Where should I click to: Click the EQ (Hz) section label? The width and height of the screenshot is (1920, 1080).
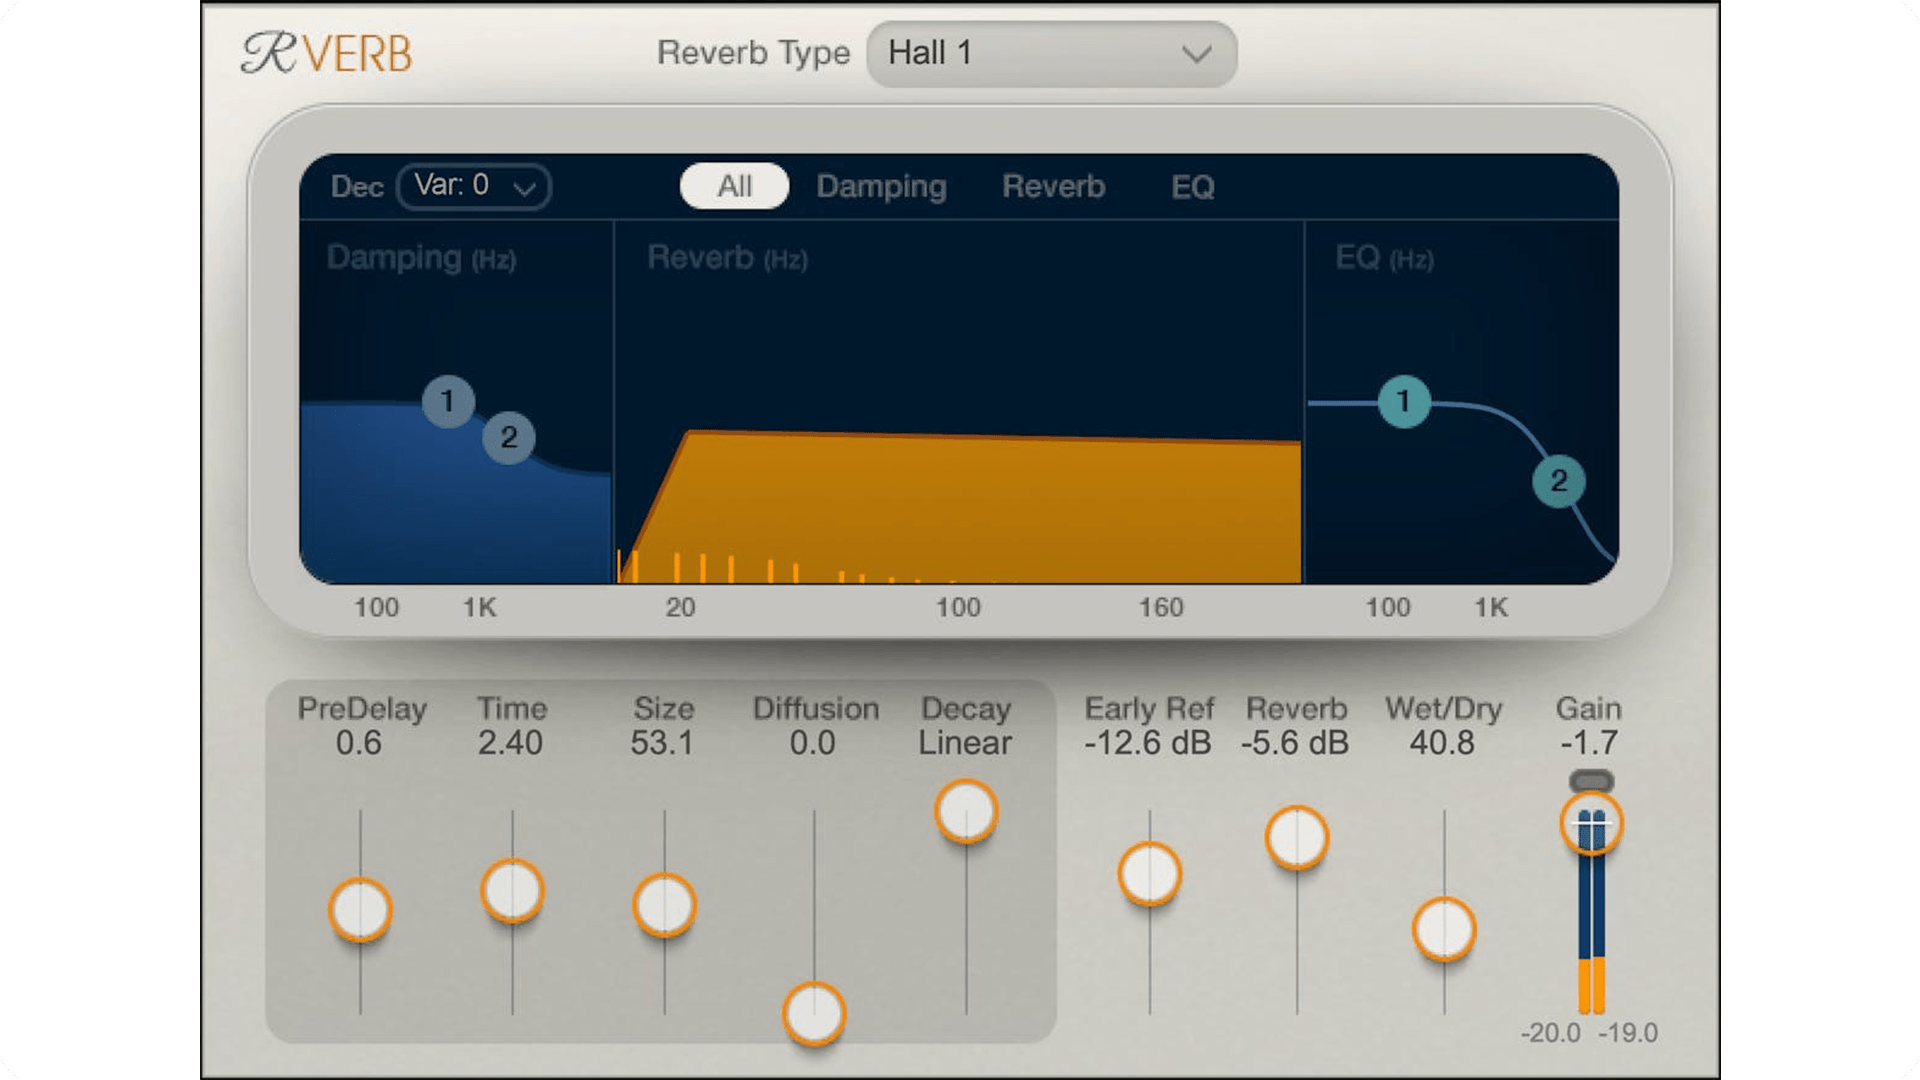coord(1384,258)
